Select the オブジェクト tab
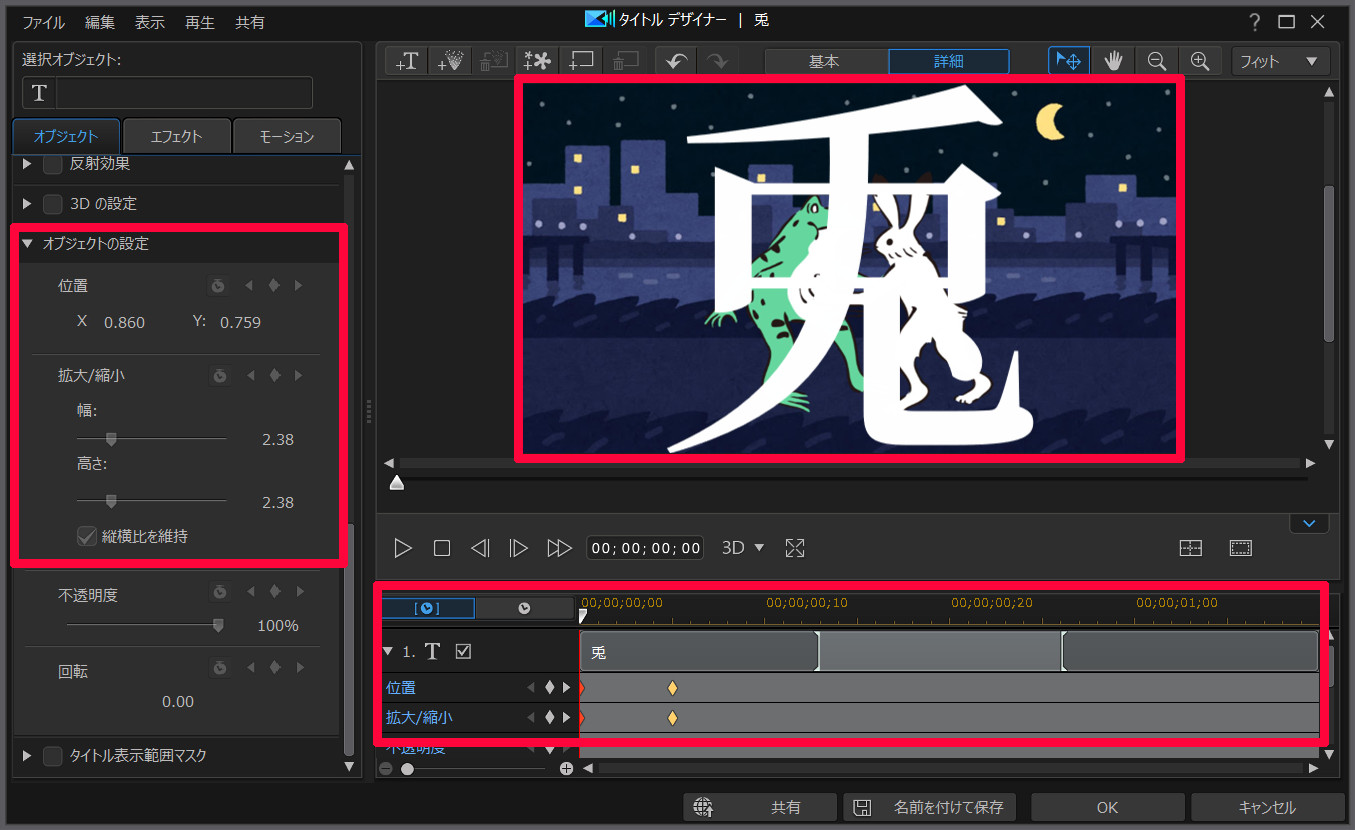 (x=66, y=136)
